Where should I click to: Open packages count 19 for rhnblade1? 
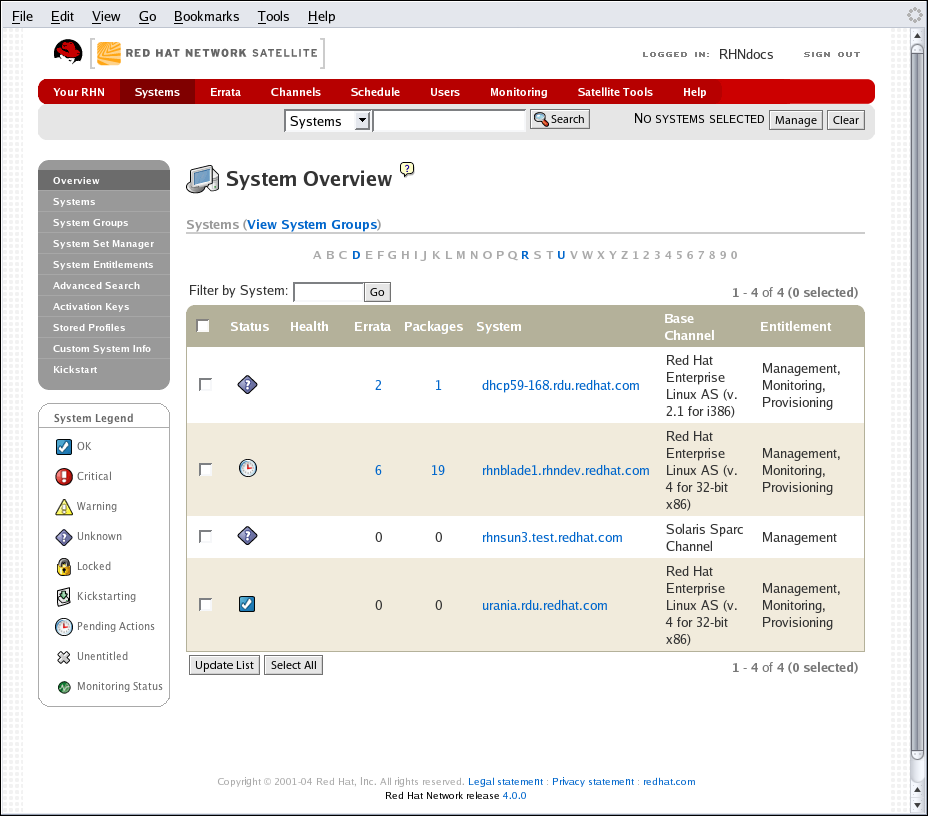pyautogui.click(x=438, y=470)
